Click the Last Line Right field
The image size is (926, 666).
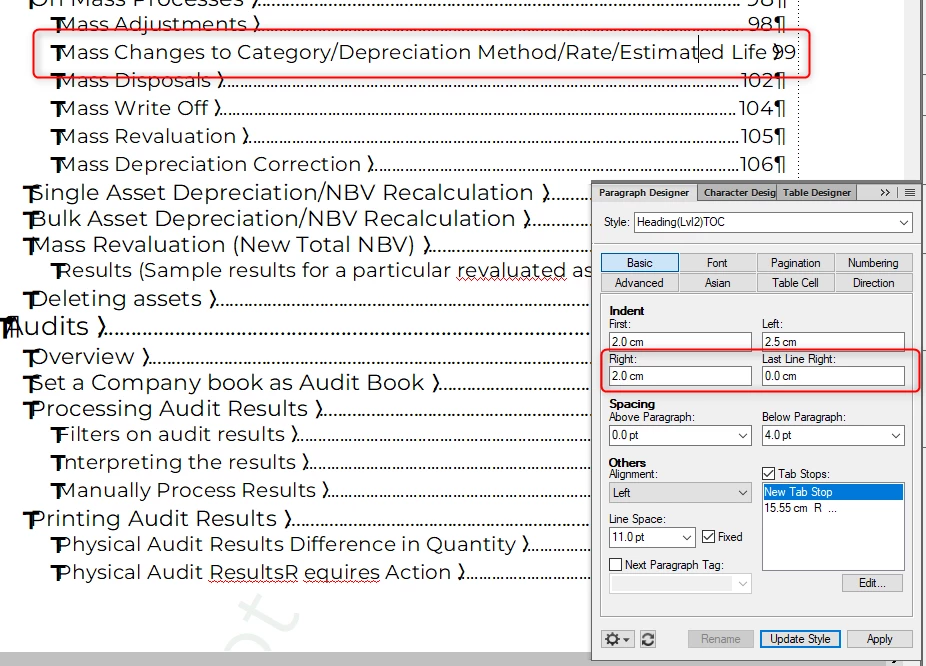coord(833,376)
